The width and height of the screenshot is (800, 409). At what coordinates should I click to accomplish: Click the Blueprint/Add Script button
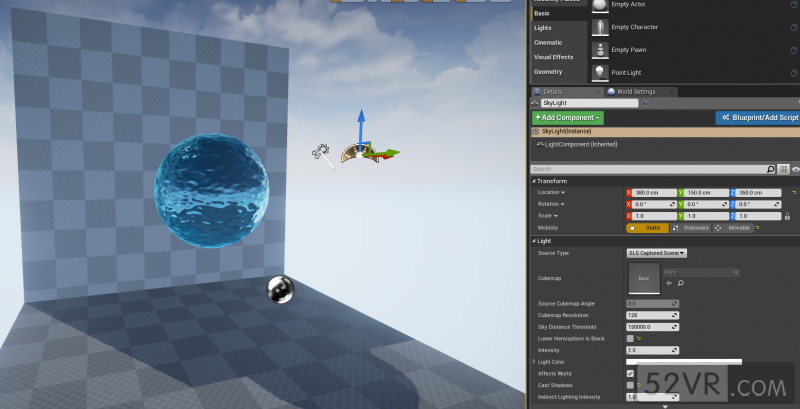coord(757,117)
